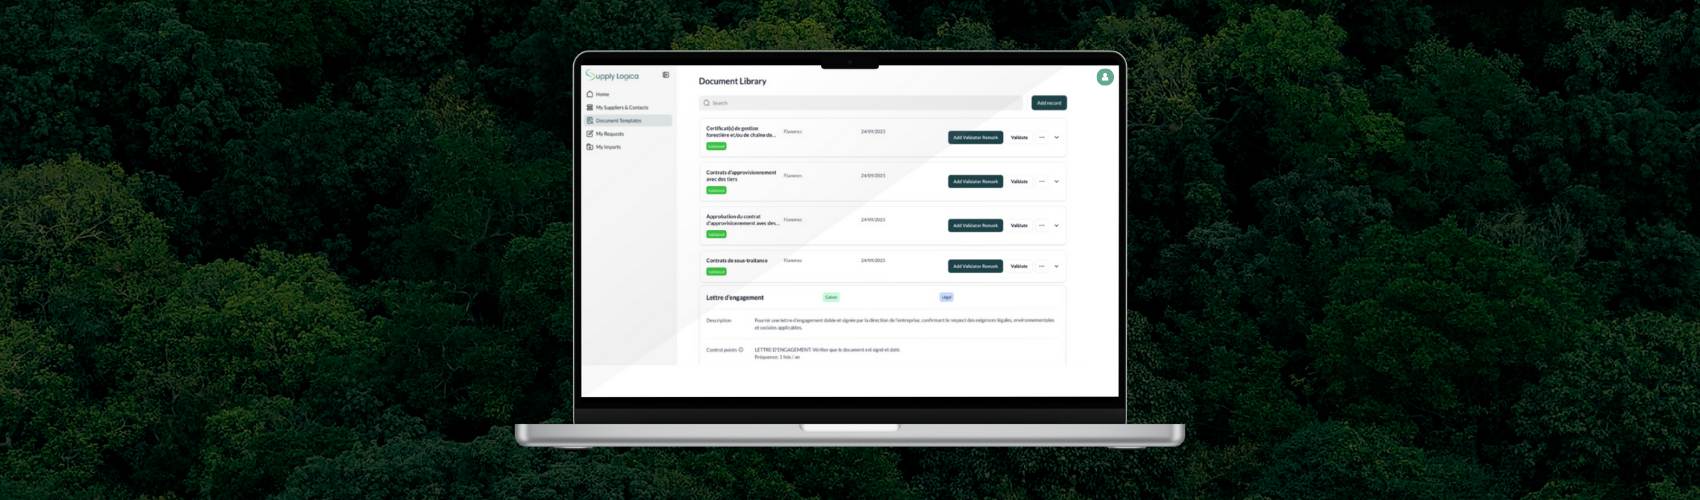Click the search magnifier icon

pos(707,103)
